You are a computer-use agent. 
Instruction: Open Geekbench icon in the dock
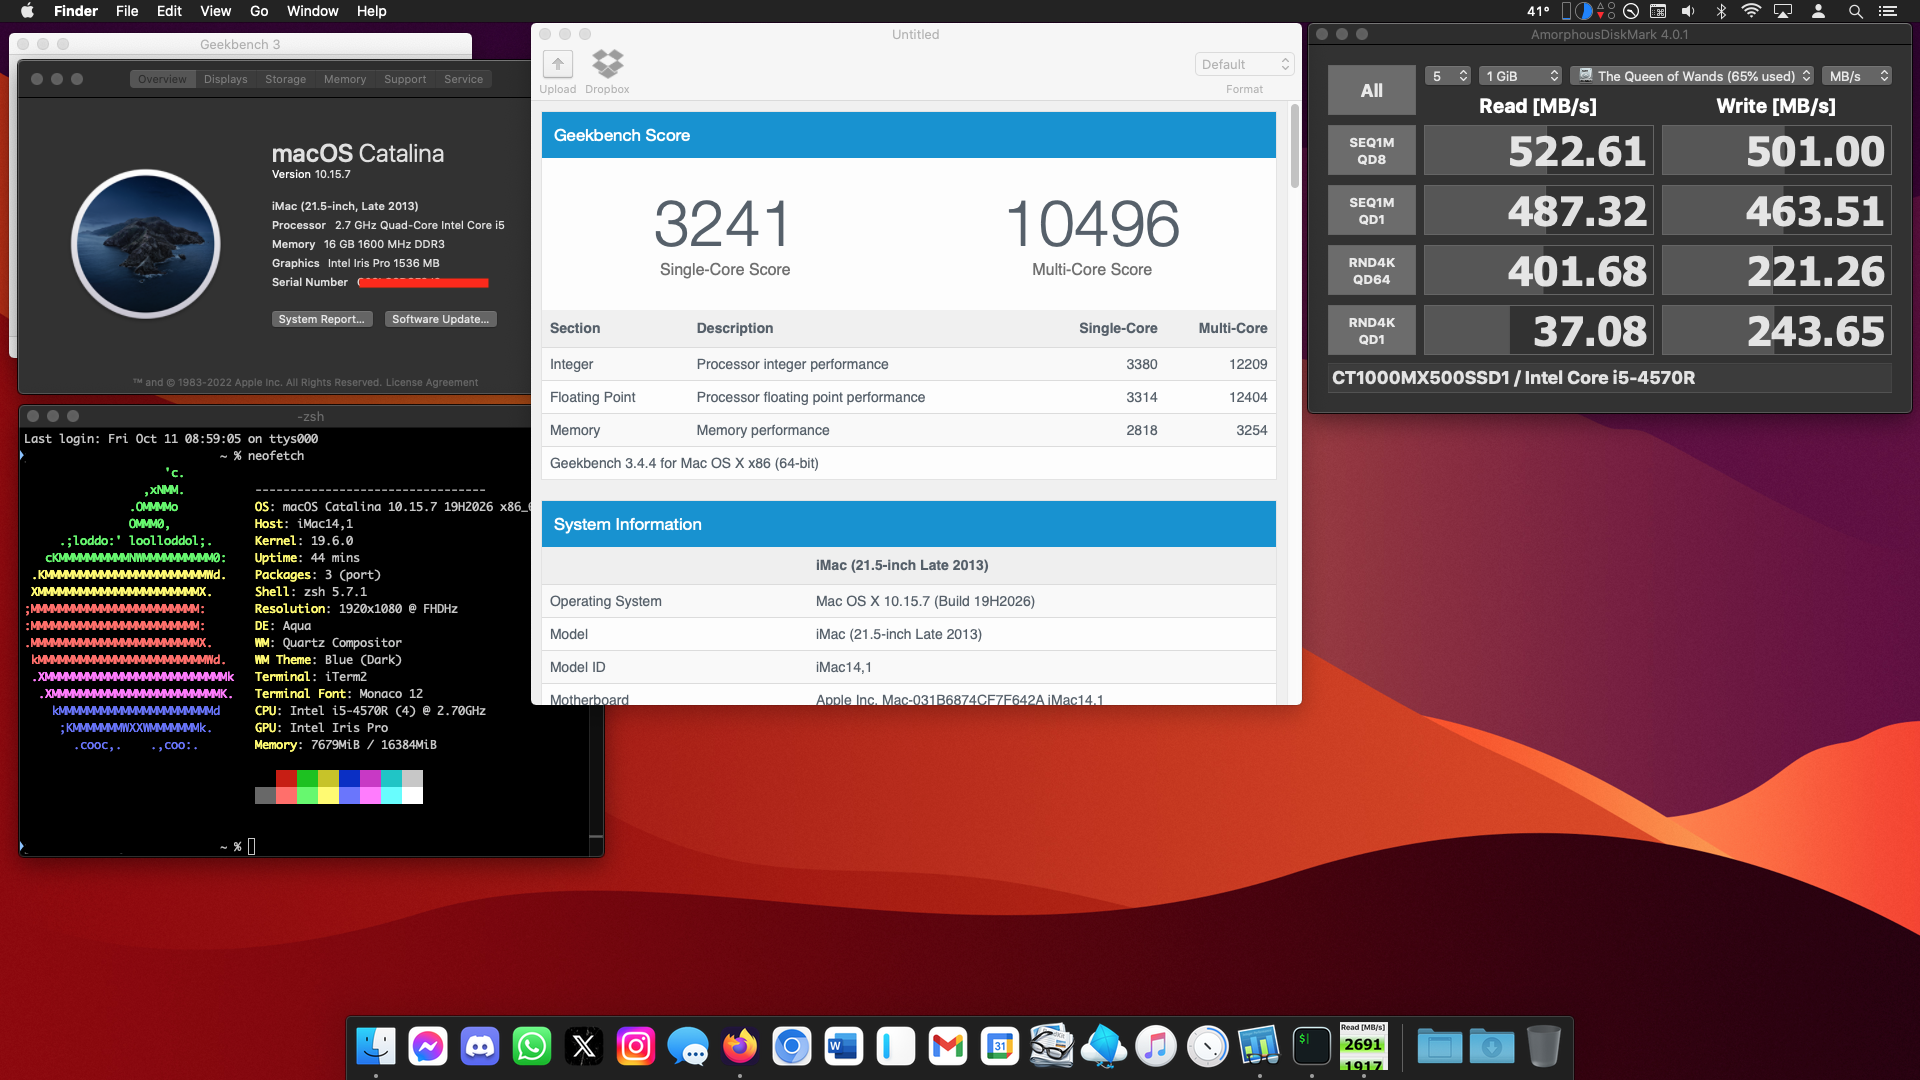(1260, 1047)
